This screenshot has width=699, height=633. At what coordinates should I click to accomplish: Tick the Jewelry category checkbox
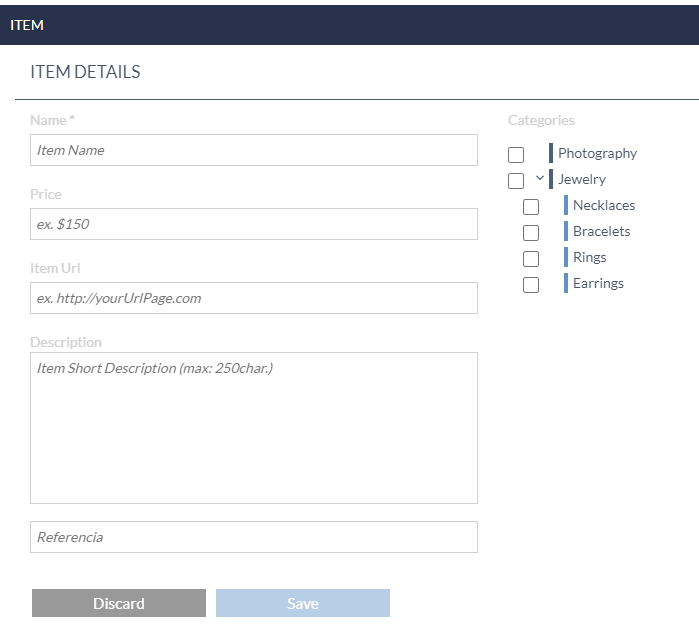point(516,181)
